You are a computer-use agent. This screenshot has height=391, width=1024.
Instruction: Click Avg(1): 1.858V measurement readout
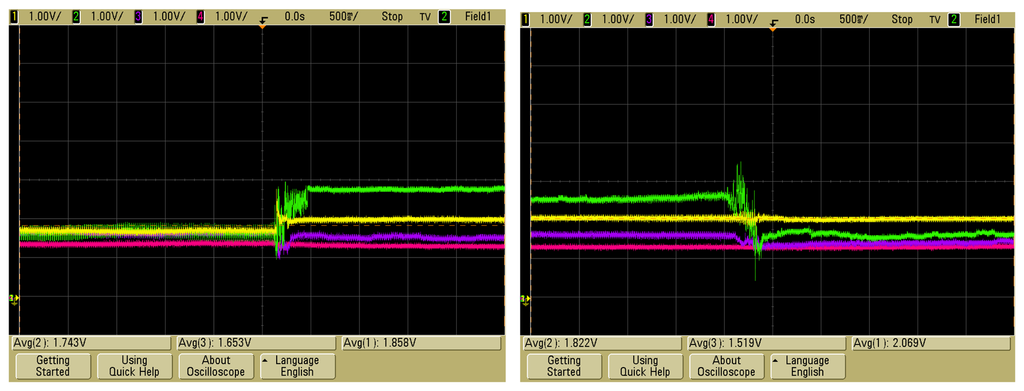coord(421,343)
